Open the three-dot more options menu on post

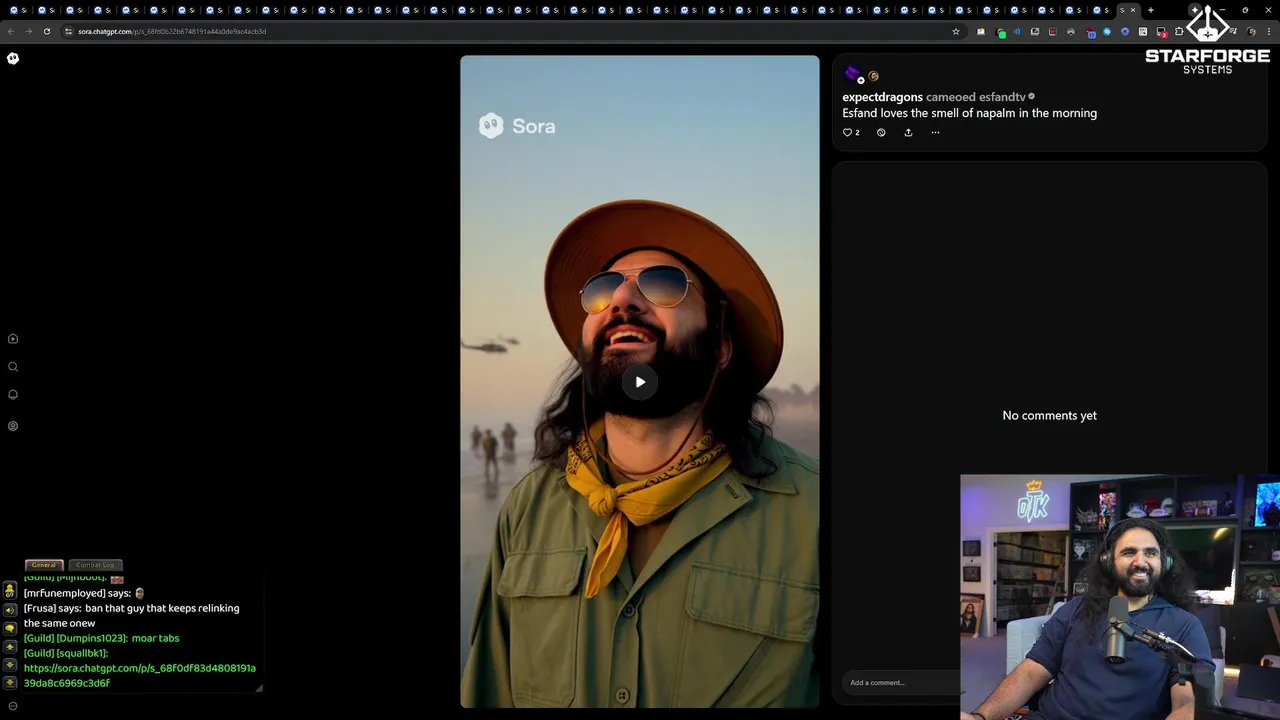click(x=935, y=132)
